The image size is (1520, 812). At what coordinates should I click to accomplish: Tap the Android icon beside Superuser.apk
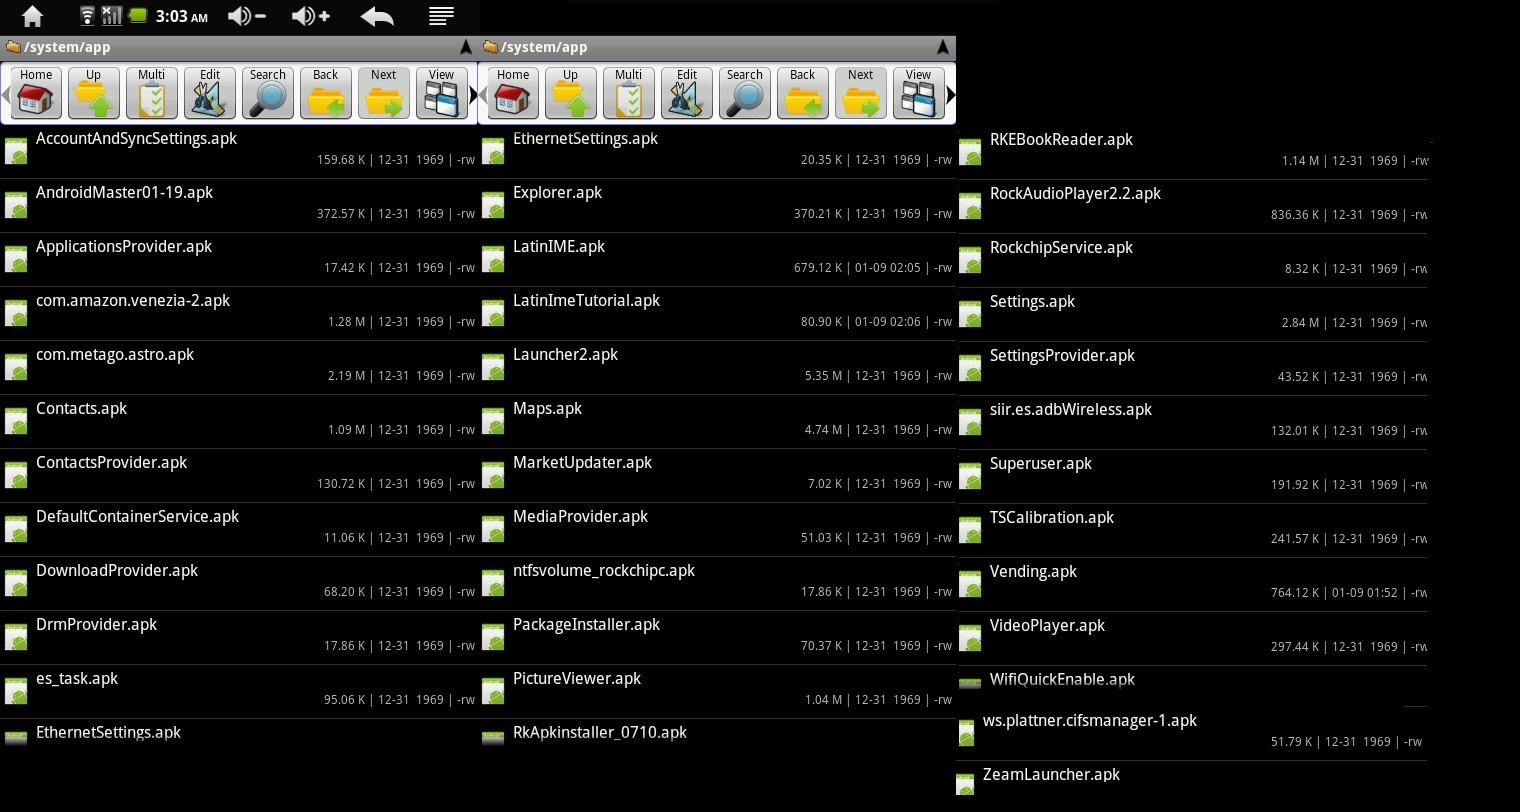969,475
